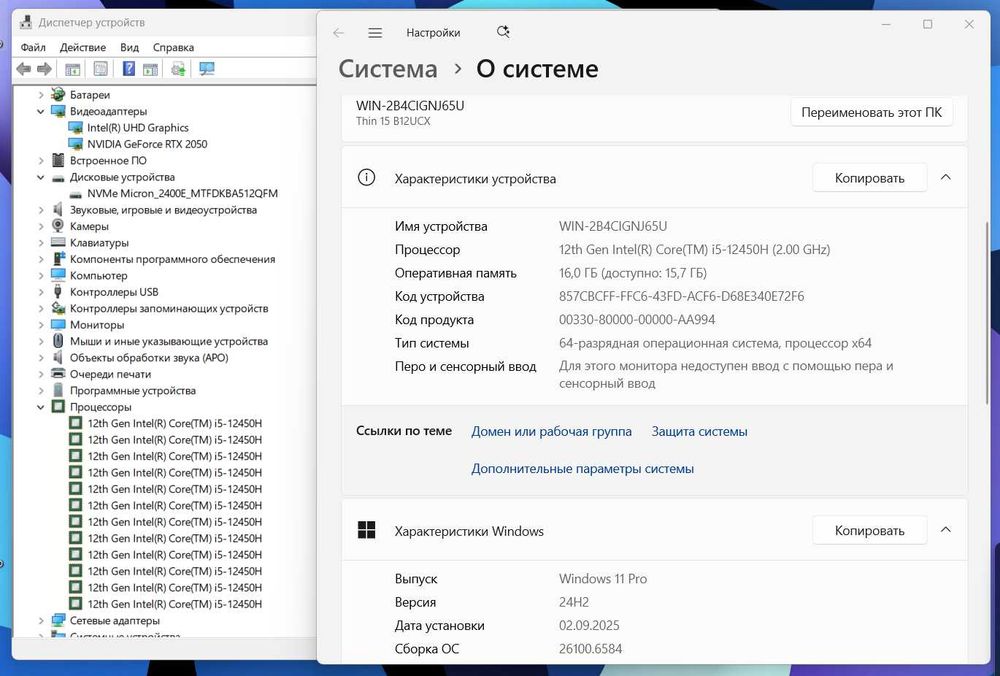Screen dimensions: 1000x676
Task: Expand the Программные устройства node
Action: click(x=41, y=390)
